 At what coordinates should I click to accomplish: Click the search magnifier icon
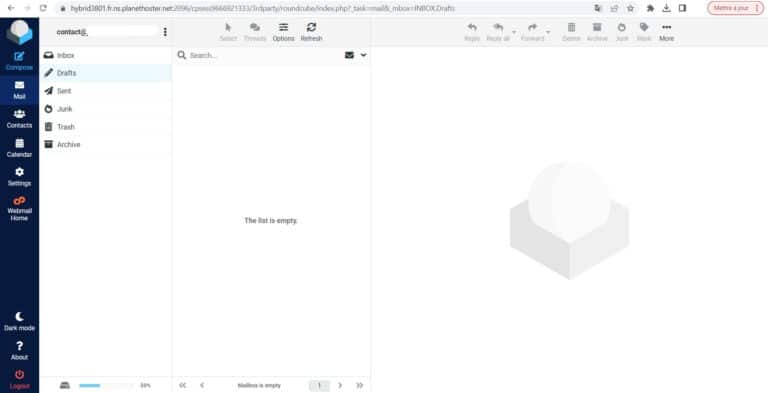(x=181, y=55)
